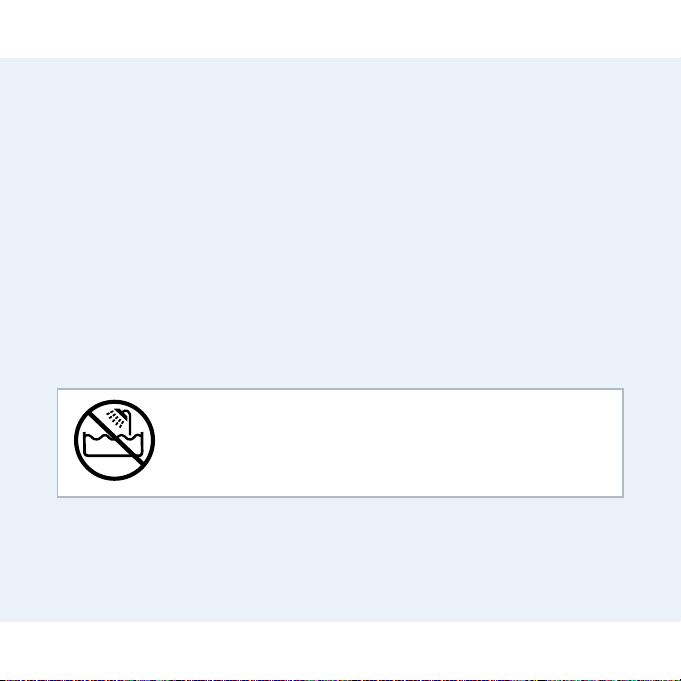This screenshot has height=681, width=681.
Task: Click the light blue background above the box
Action: (340, 222)
